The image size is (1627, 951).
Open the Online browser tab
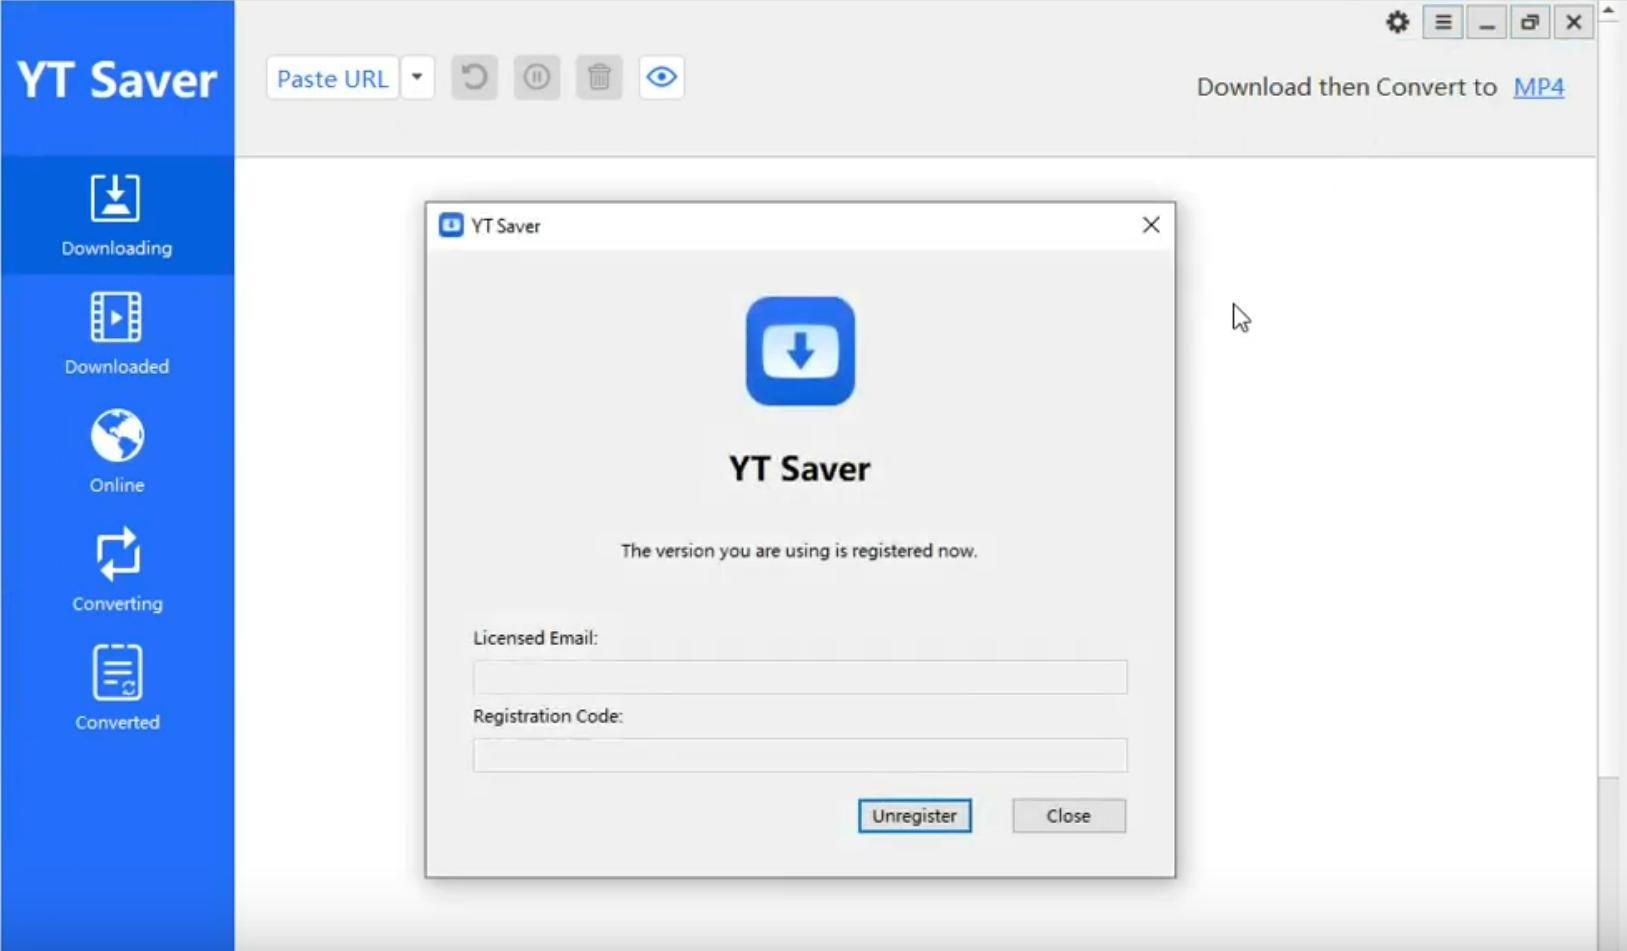coord(117,452)
